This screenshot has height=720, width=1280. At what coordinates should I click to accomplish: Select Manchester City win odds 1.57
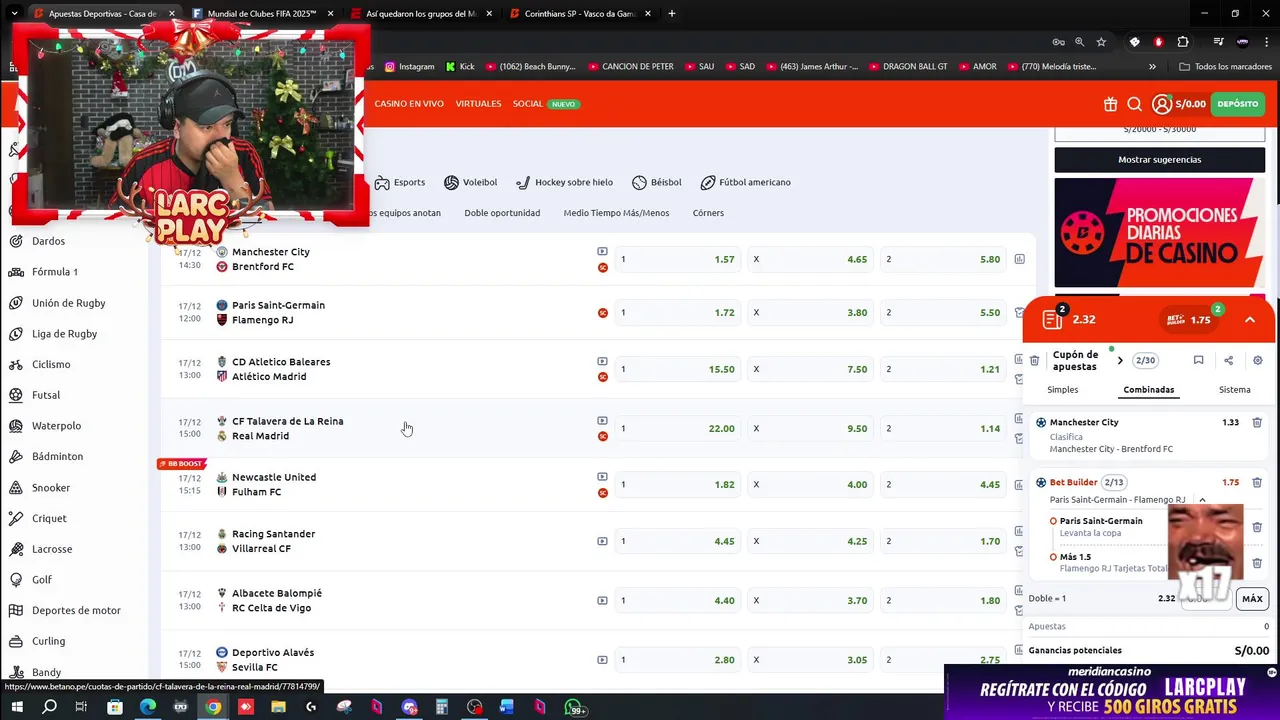[x=678, y=259]
